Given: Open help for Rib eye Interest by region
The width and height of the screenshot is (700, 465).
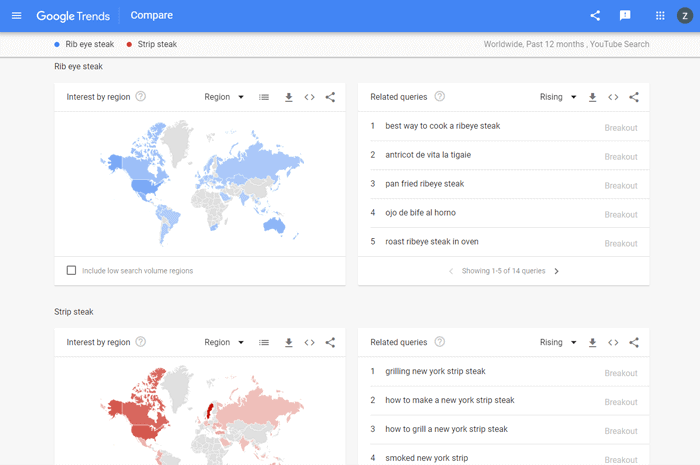Looking at the screenshot, I should [x=141, y=97].
